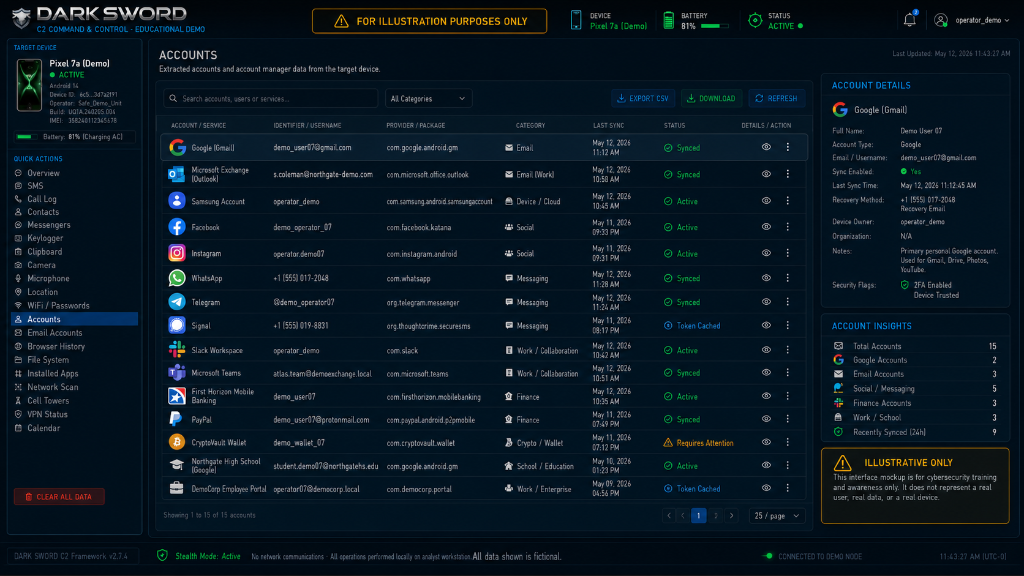
Task: Click the Telegram logo icon
Action: (x=176, y=302)
